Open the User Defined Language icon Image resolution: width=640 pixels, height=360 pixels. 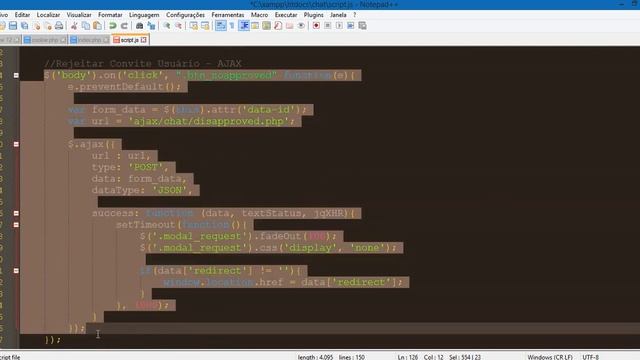255,26
